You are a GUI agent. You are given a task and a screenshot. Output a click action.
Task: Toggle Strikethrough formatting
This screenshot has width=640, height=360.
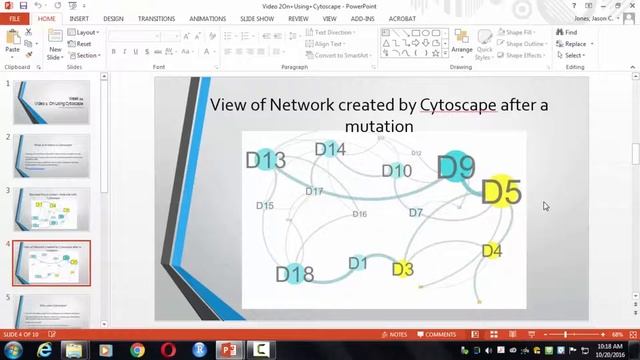click(158, 51)
